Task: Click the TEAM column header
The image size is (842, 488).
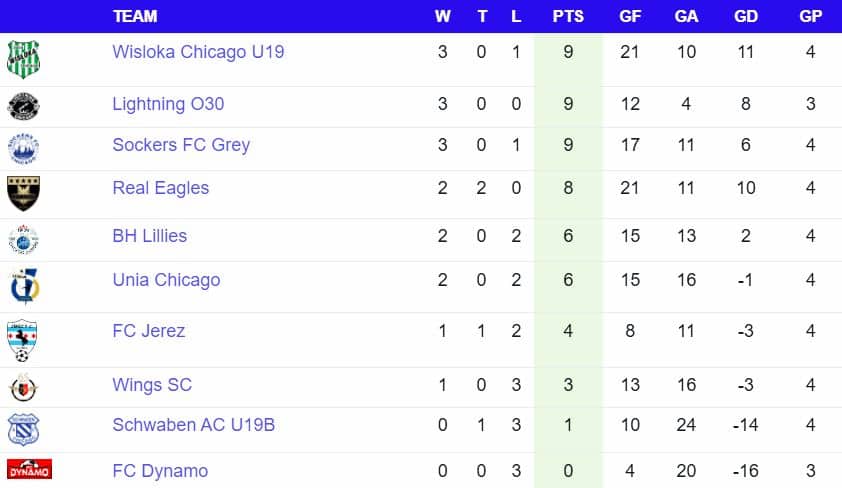Action: tap(135, 16)
